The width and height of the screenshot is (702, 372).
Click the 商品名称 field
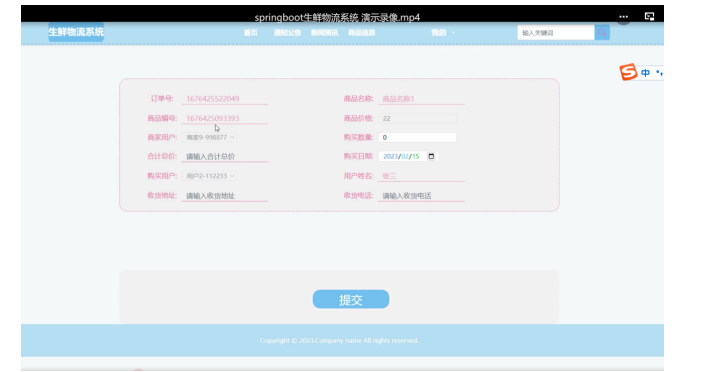click(x=421, y=99)
